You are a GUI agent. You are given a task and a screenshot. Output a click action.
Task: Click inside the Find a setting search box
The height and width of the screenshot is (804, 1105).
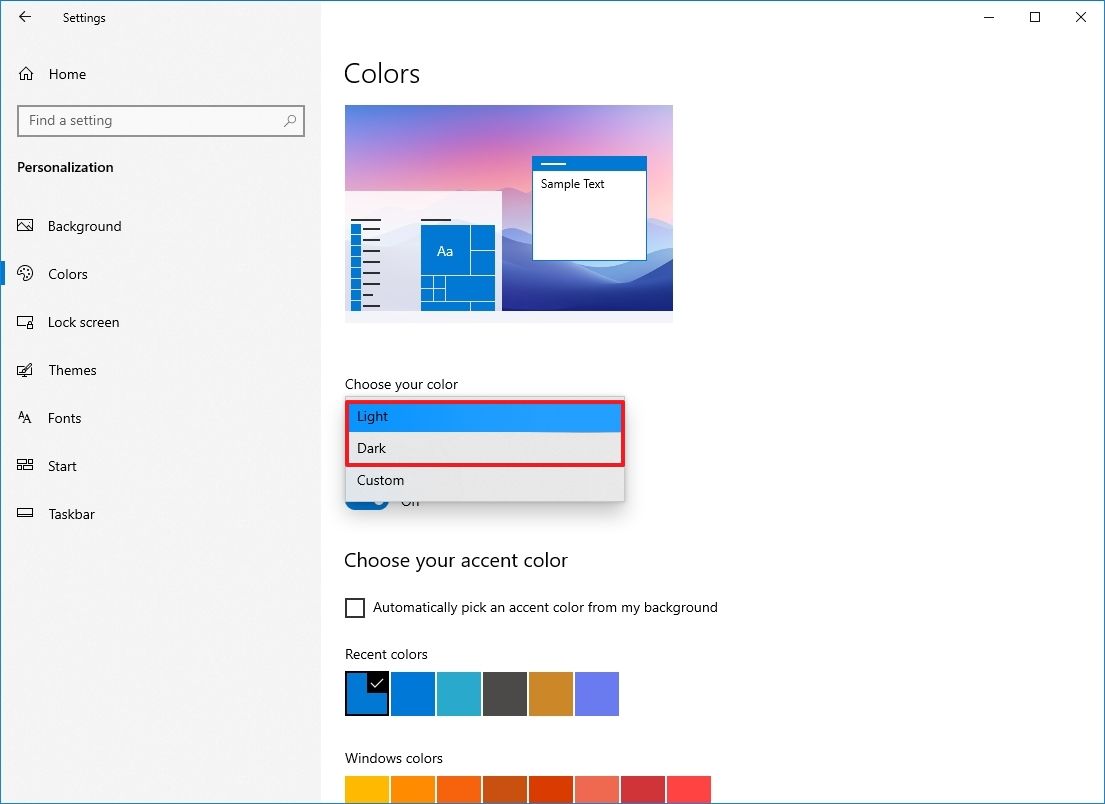click(160, 120)
